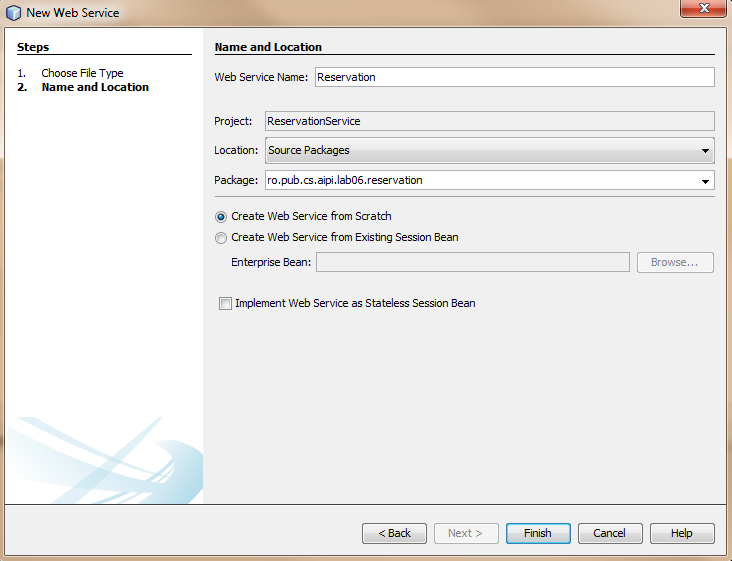
Task: Click the Enterprise Bean text field
Action: pos(472,262)
